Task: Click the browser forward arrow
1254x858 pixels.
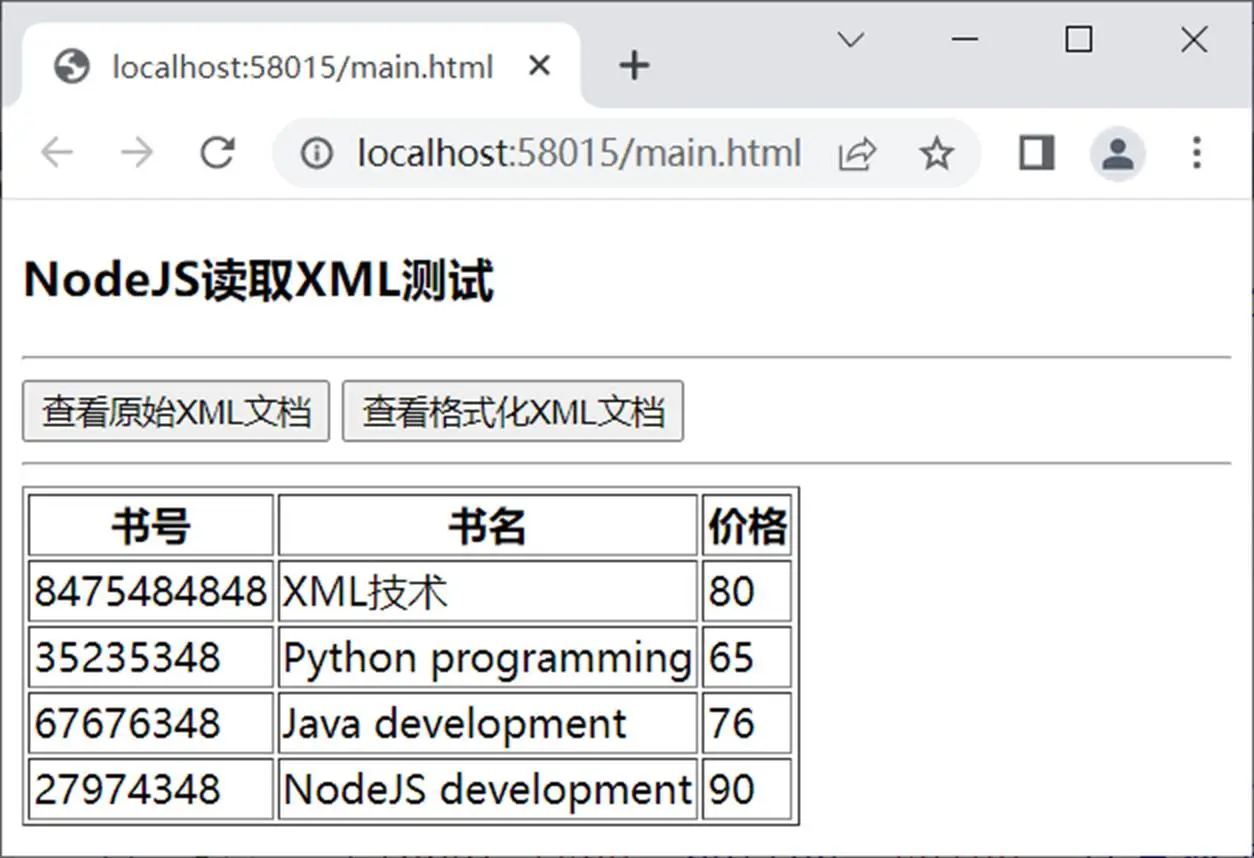Action: point(137,153)
